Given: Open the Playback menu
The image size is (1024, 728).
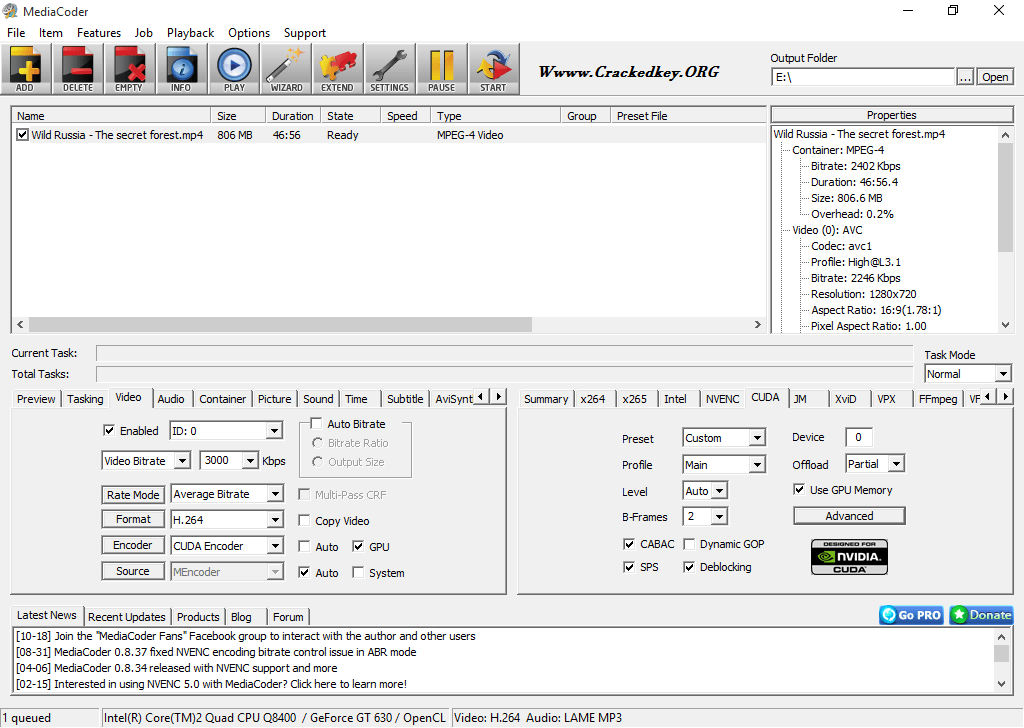Looking at the screenshot, I should (x=190, y=33).
